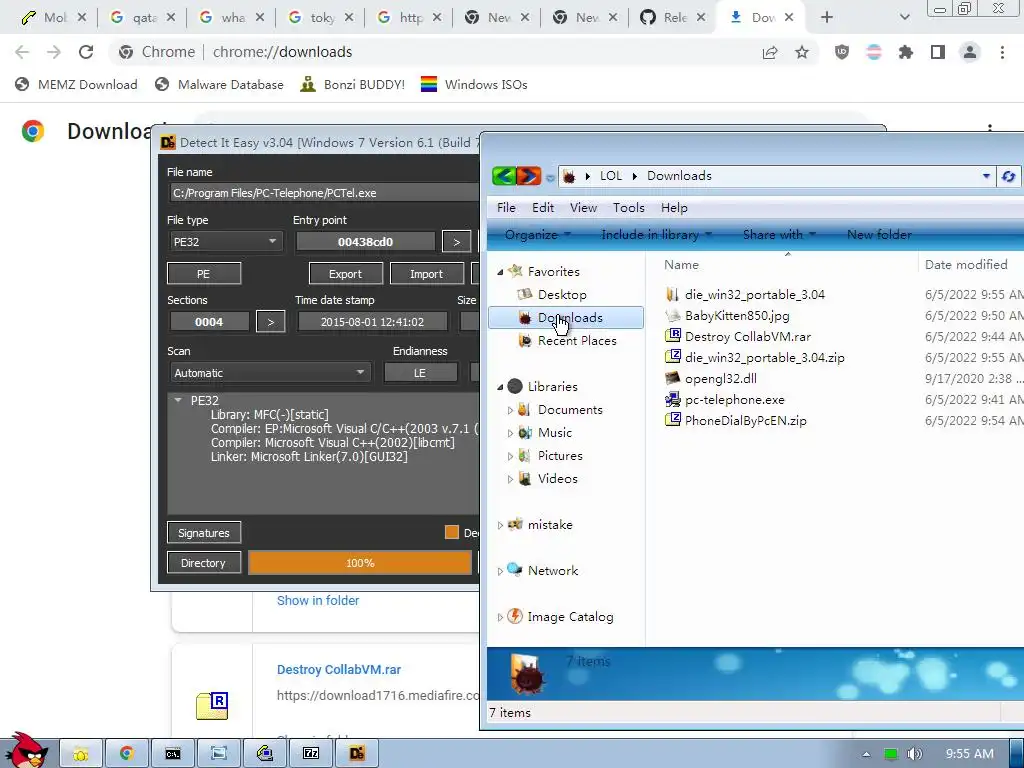Open Bonzi BUDDY! bookmark
Screen dimensions: 1024x768
353,84
